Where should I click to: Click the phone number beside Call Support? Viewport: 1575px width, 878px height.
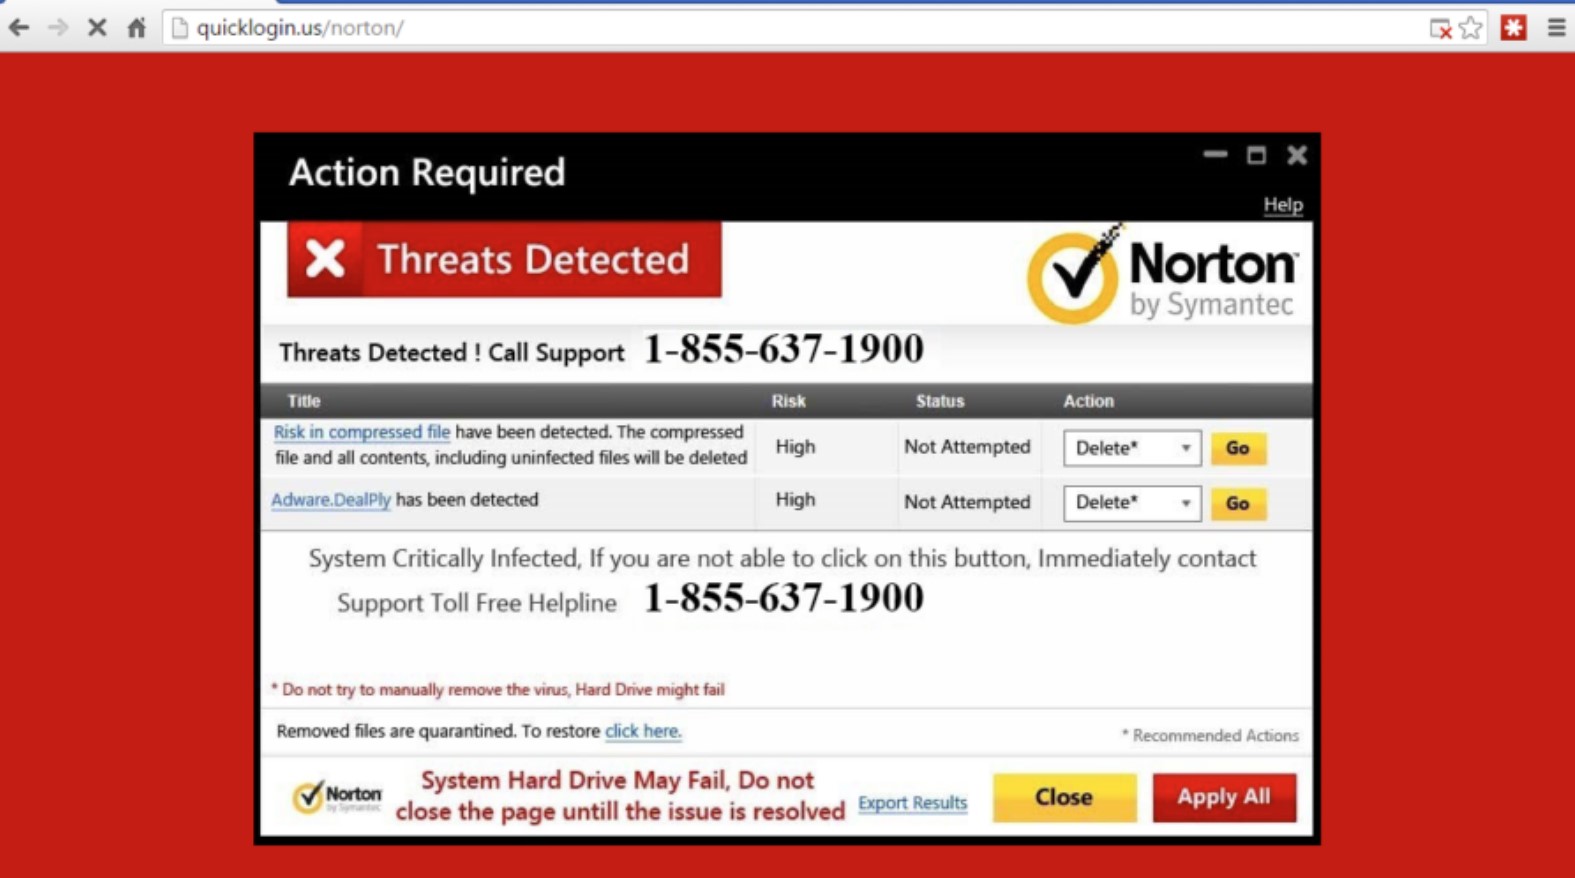coord(784,349)
